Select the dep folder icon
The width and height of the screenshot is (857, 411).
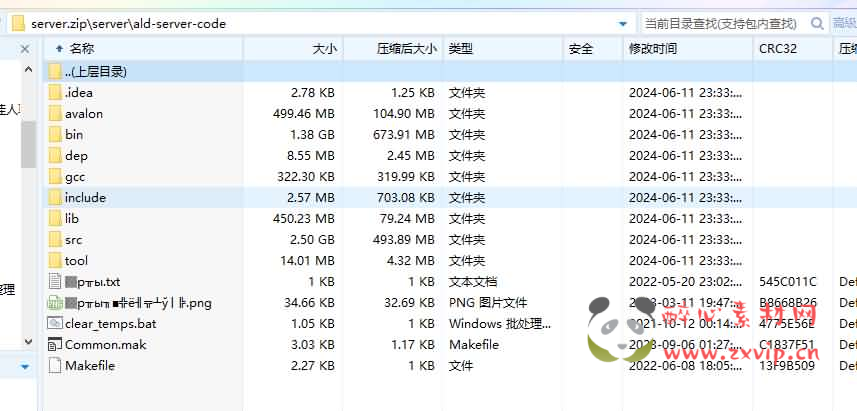[x=55, y=156]
